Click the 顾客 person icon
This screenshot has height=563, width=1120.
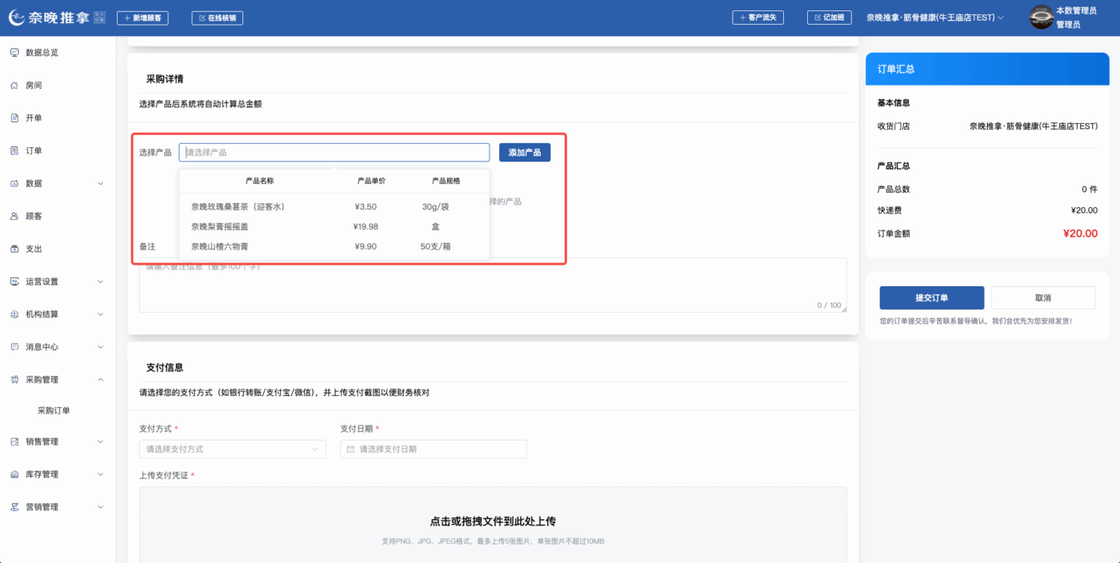pyautogui.click(x=14, y=216)
